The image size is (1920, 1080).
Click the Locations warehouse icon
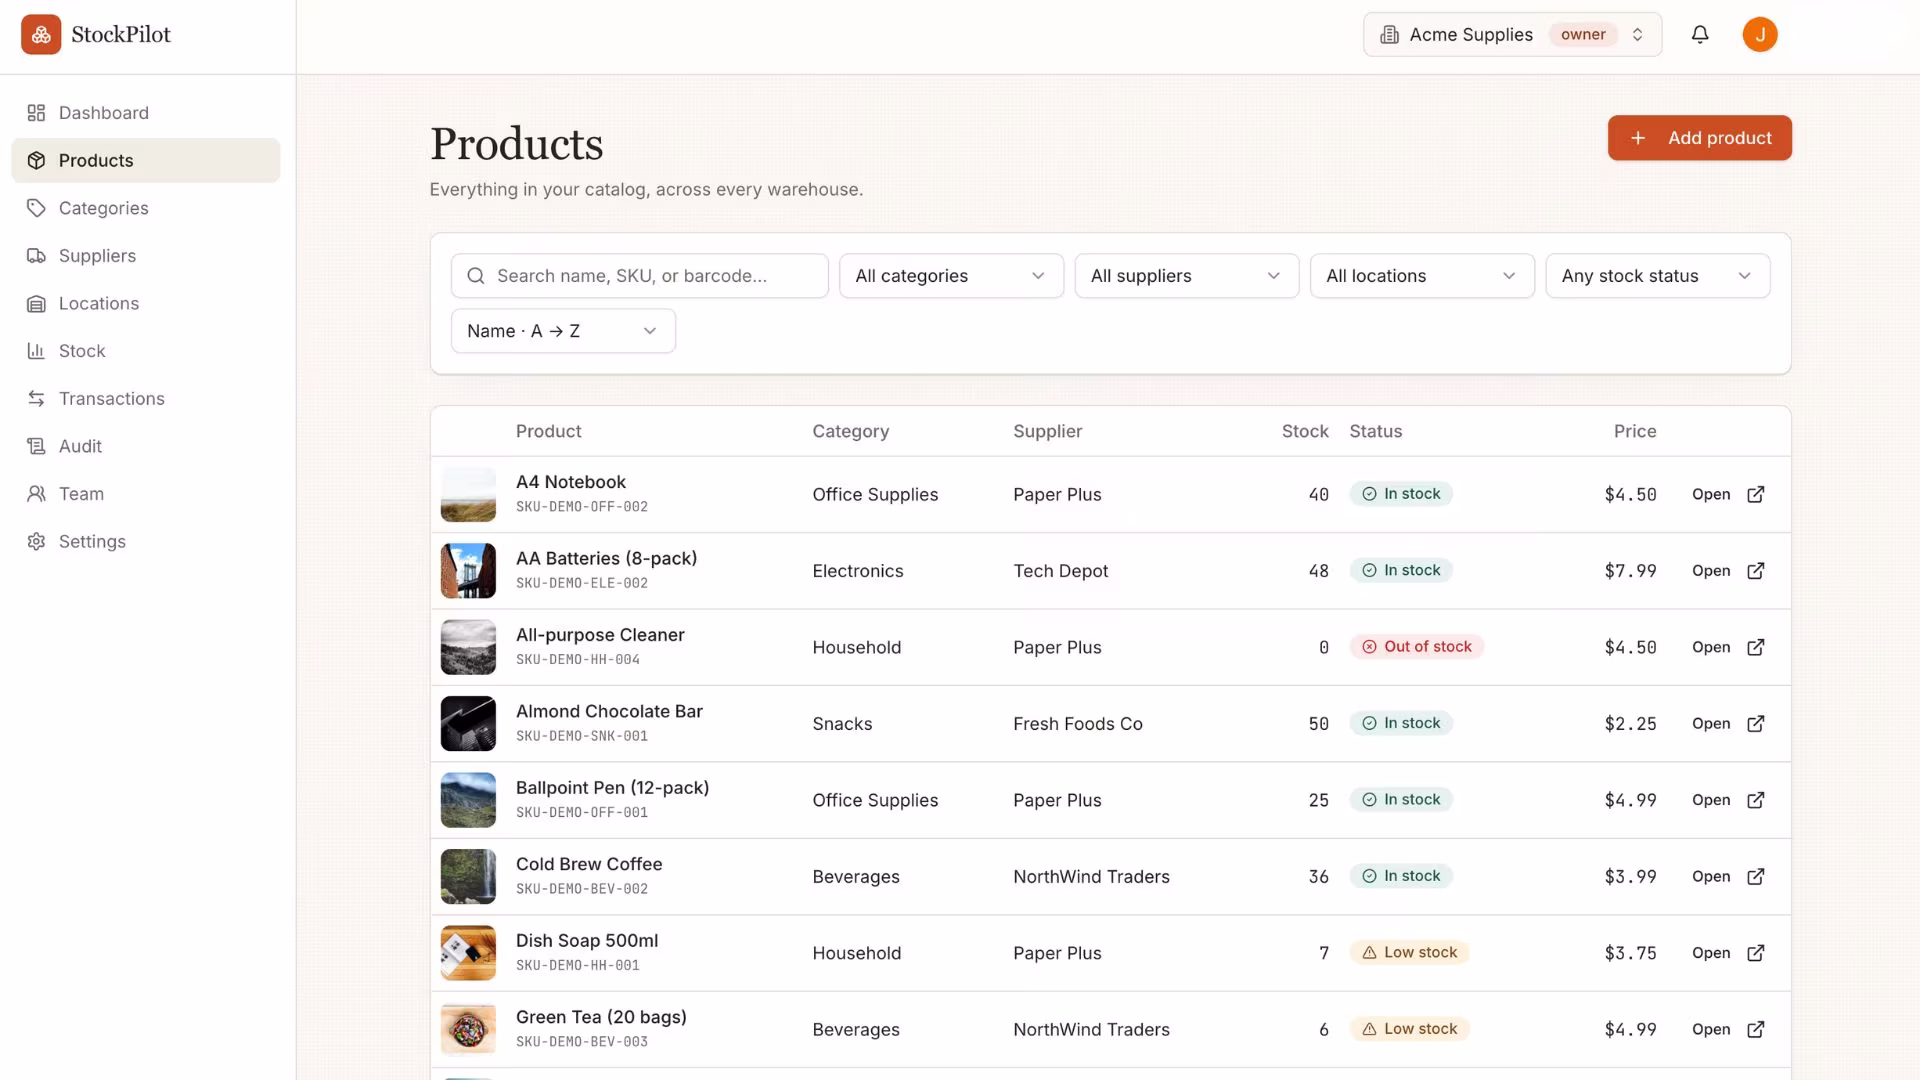tap(36, 304)
